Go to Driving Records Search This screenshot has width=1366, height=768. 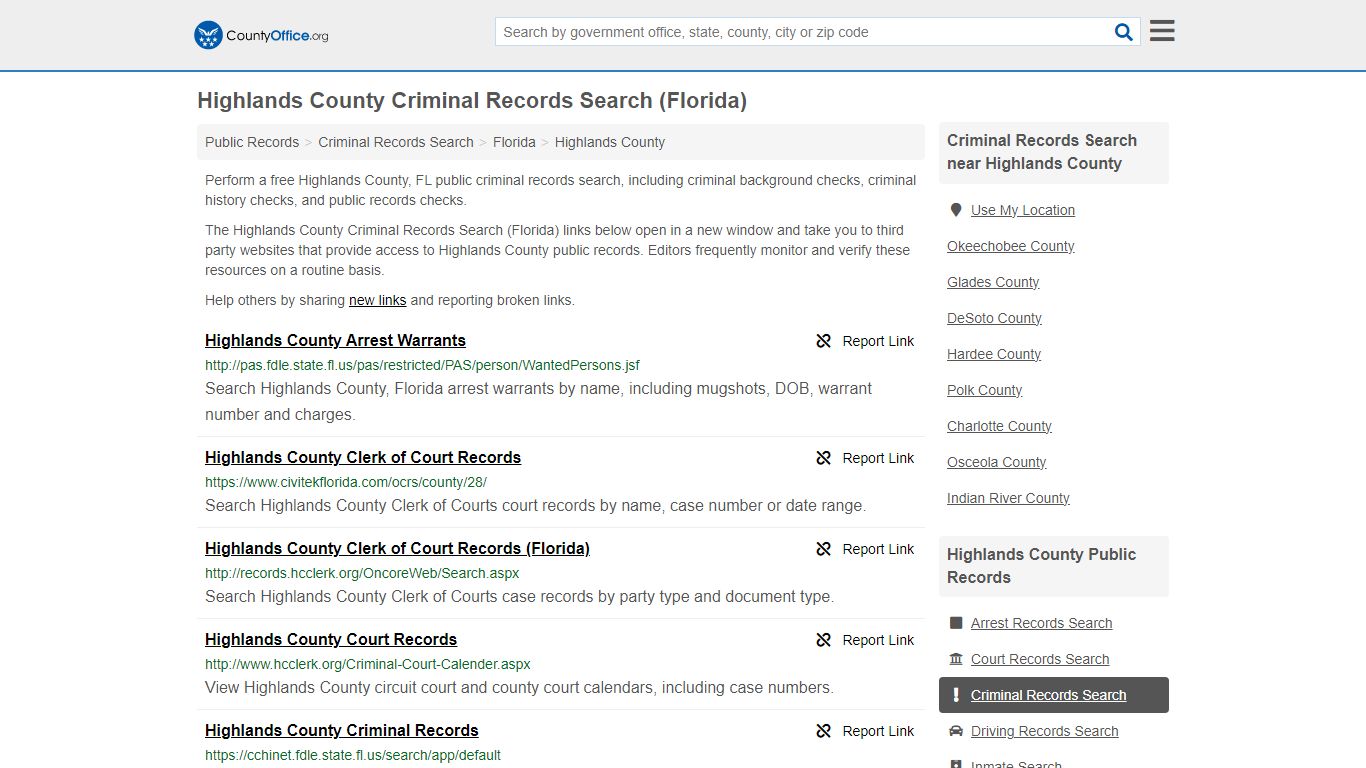pos(1044,731)
